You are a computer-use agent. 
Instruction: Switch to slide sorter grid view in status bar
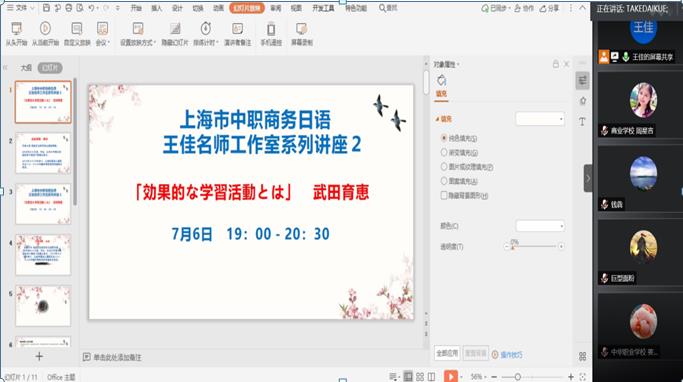pyautogui.click(x=420, y=377)
